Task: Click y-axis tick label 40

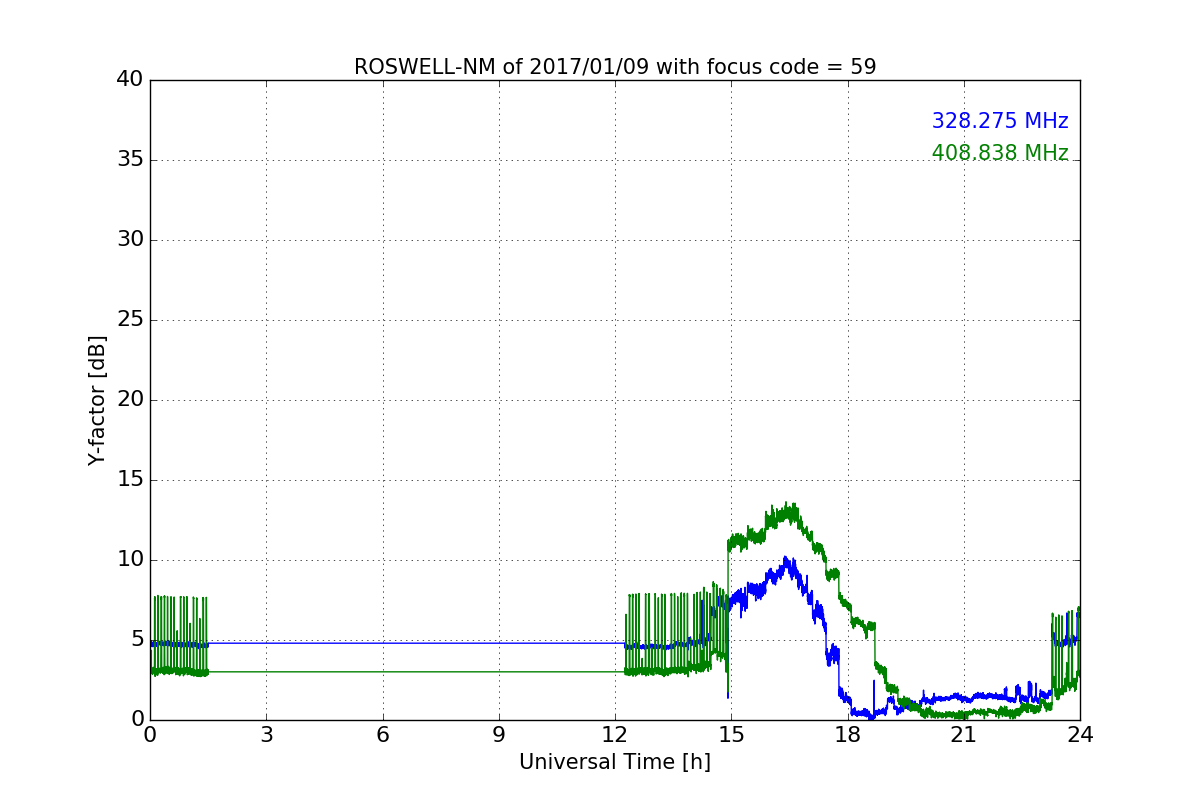Action: pyautogui.click(x=130, y=80)
